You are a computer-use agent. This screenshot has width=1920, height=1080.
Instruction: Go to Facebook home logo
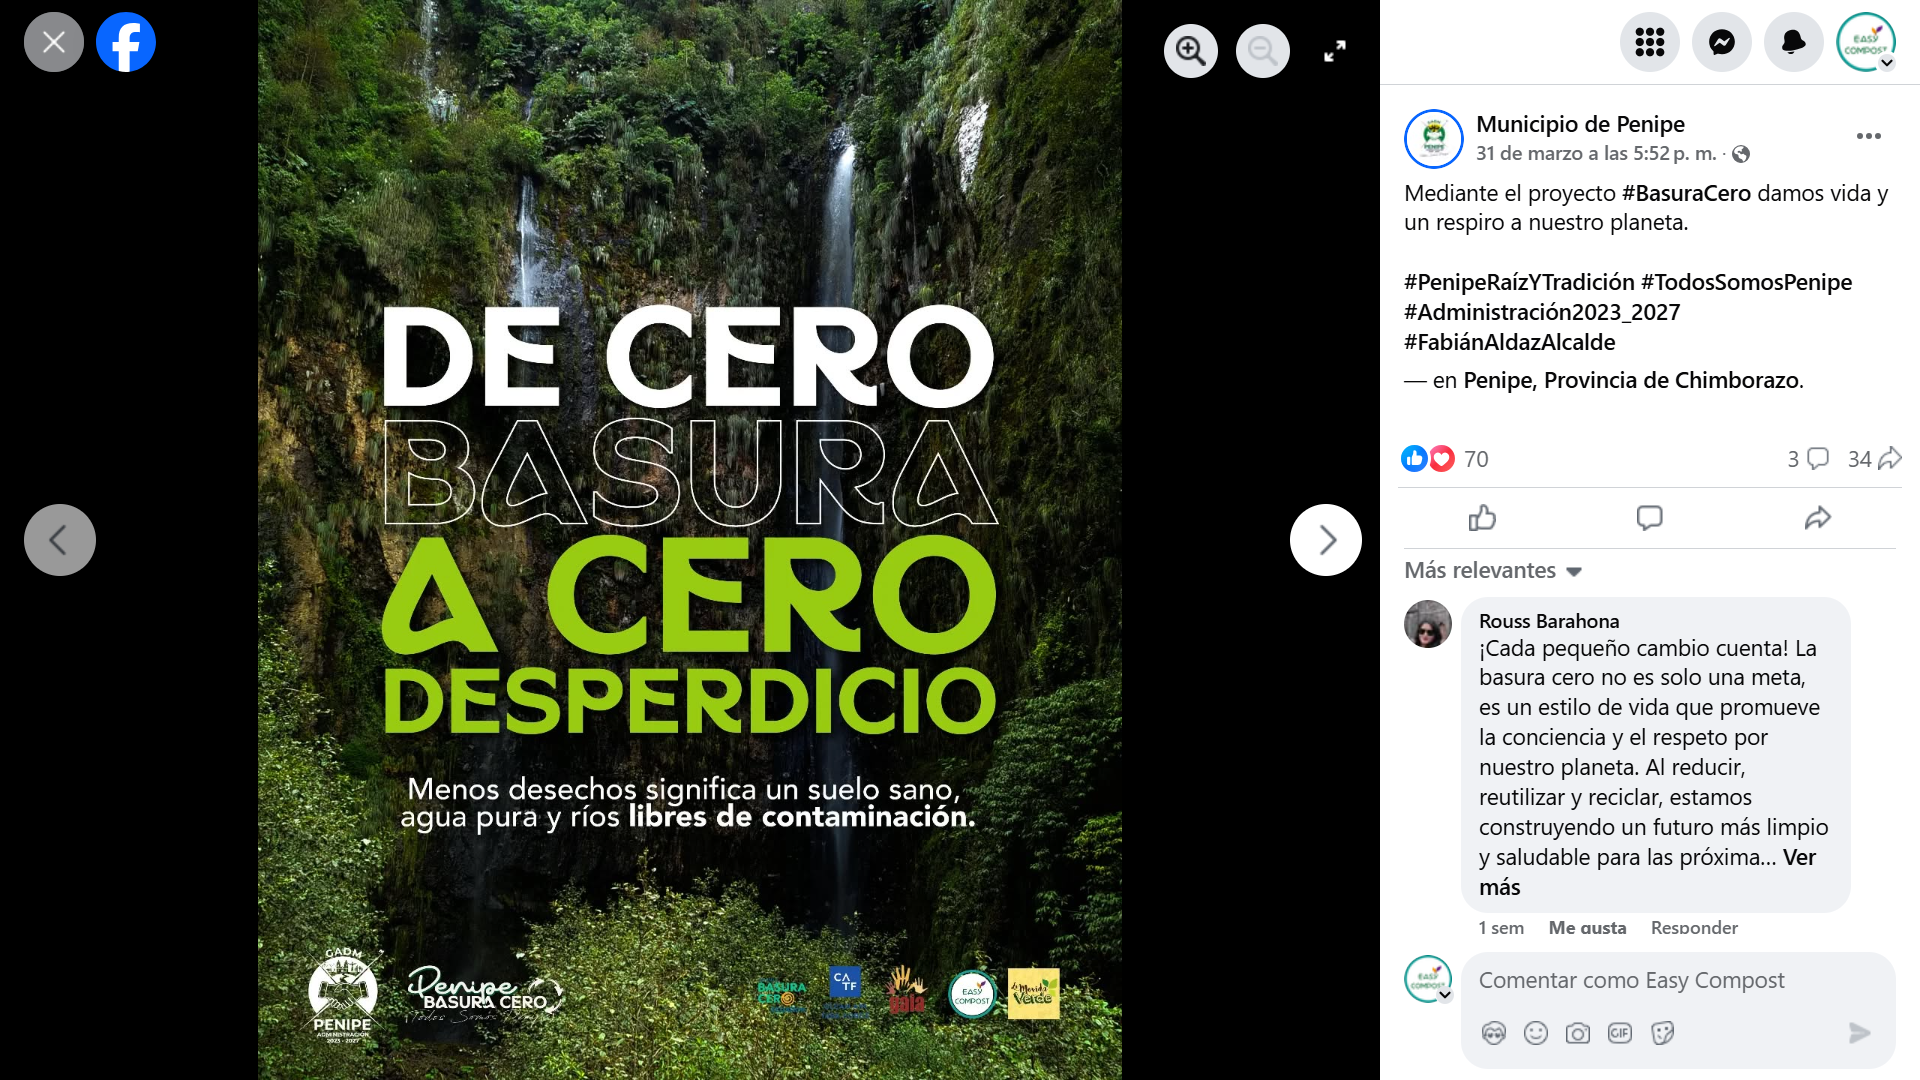coord(126,42)
